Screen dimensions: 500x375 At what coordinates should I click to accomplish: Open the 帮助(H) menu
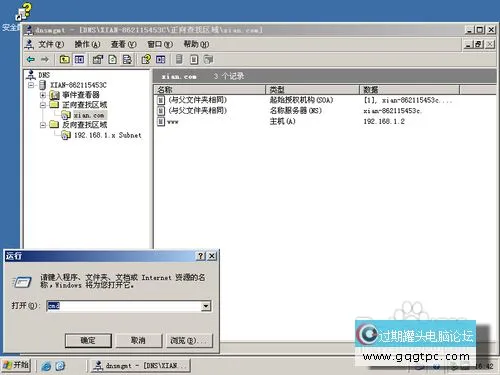pyautogui.click(x=196, y=44)
